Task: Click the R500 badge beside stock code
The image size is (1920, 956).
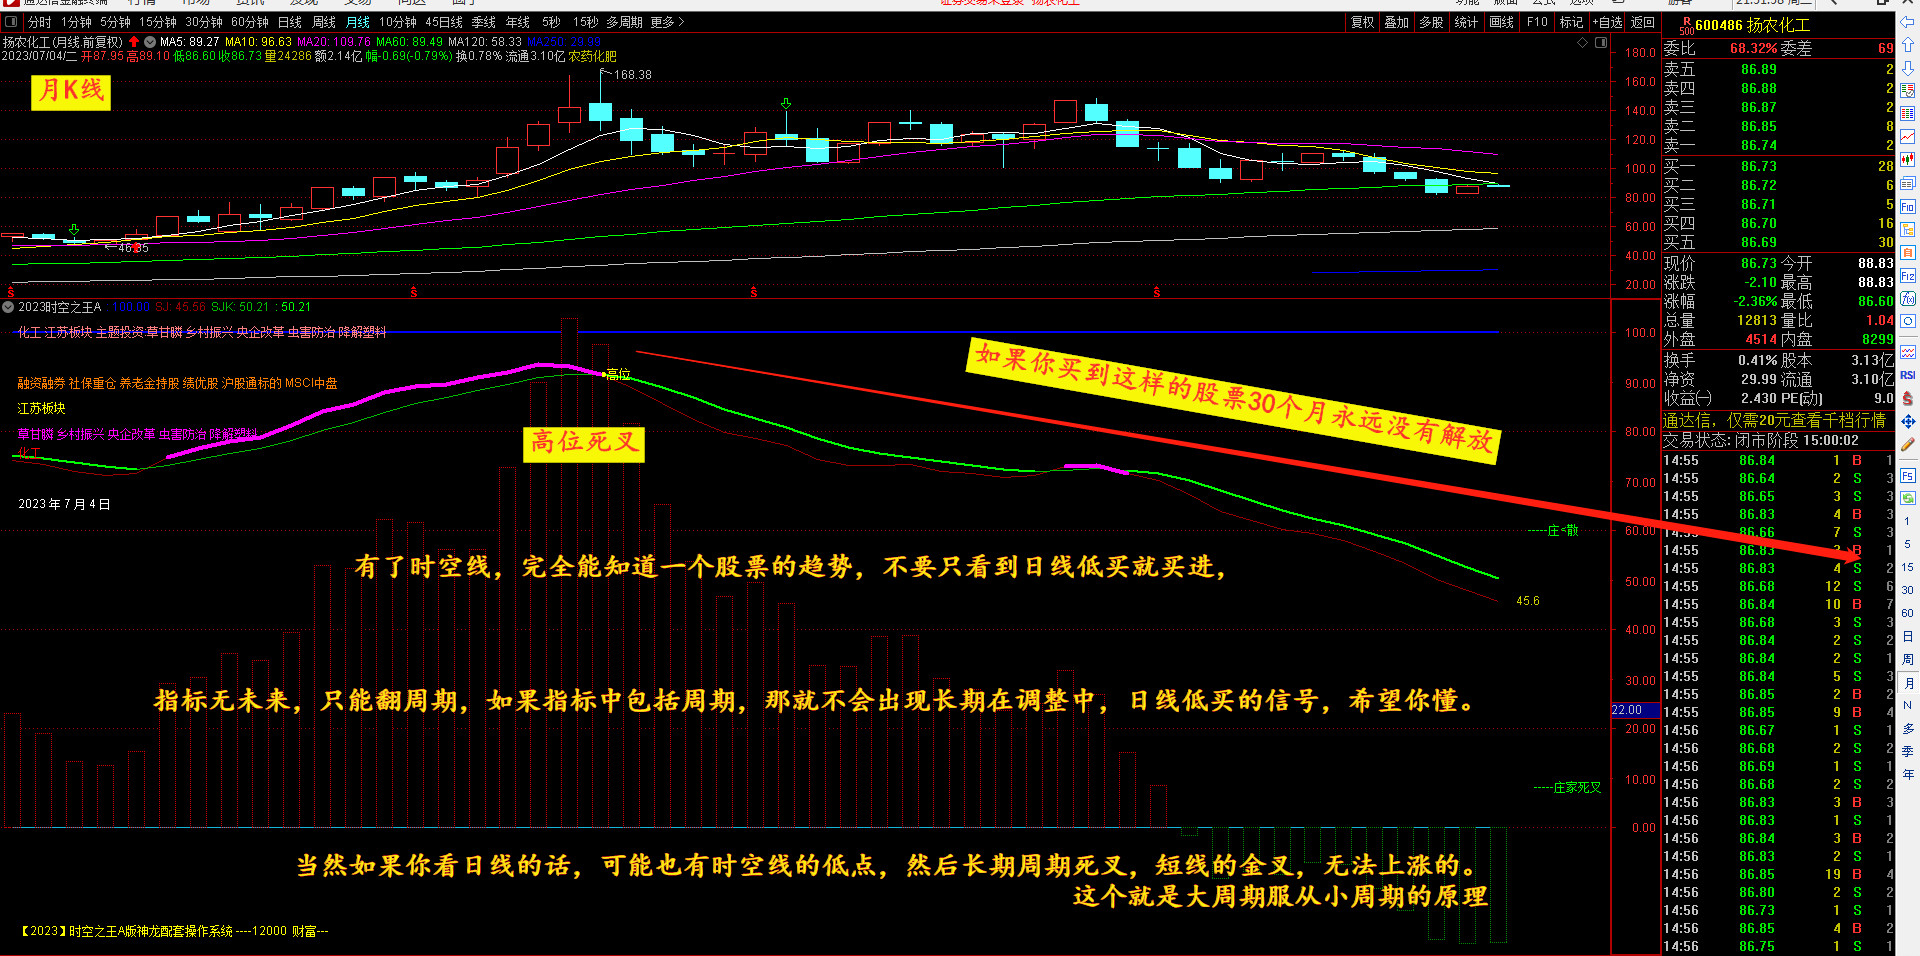Action: click(1685, 25)
